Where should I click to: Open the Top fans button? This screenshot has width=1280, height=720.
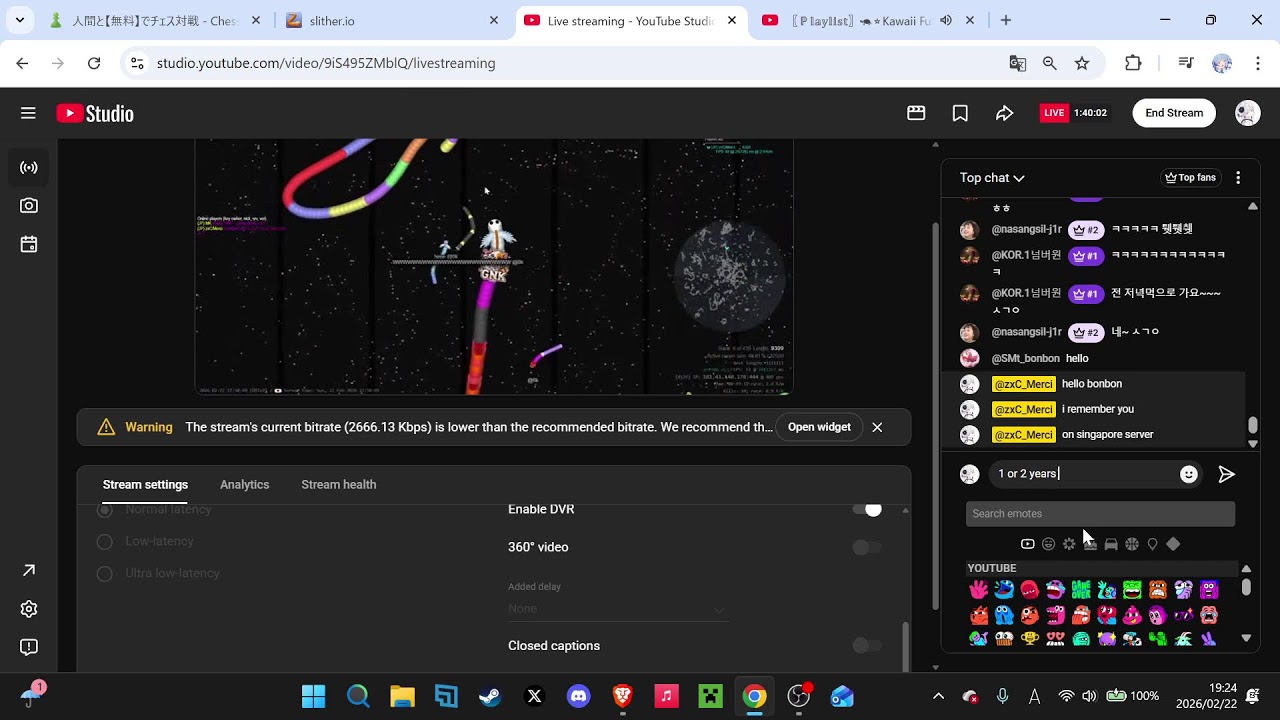[x=1190, y=178]
